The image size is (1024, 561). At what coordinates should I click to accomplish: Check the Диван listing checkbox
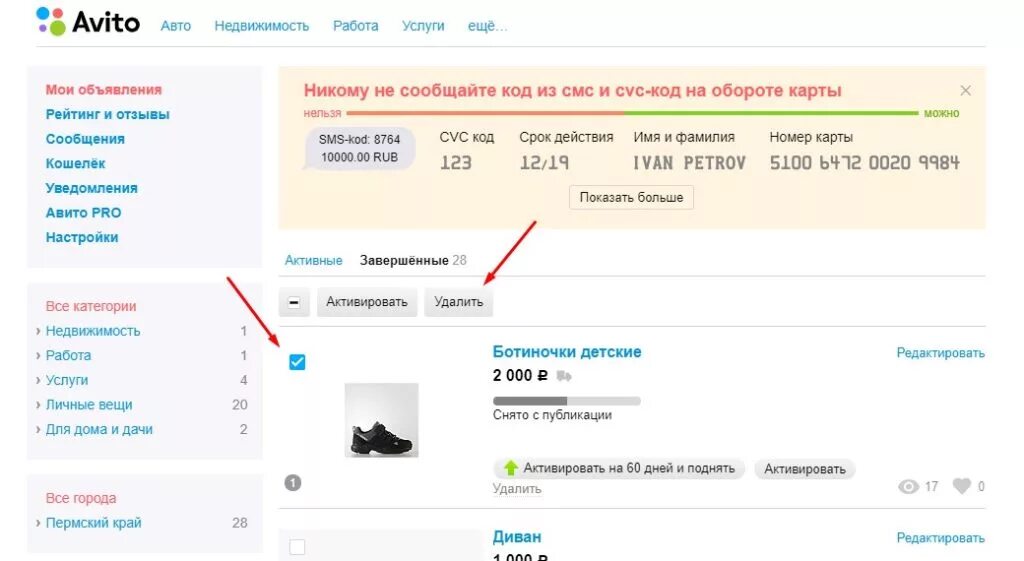(x=297, y=547)
